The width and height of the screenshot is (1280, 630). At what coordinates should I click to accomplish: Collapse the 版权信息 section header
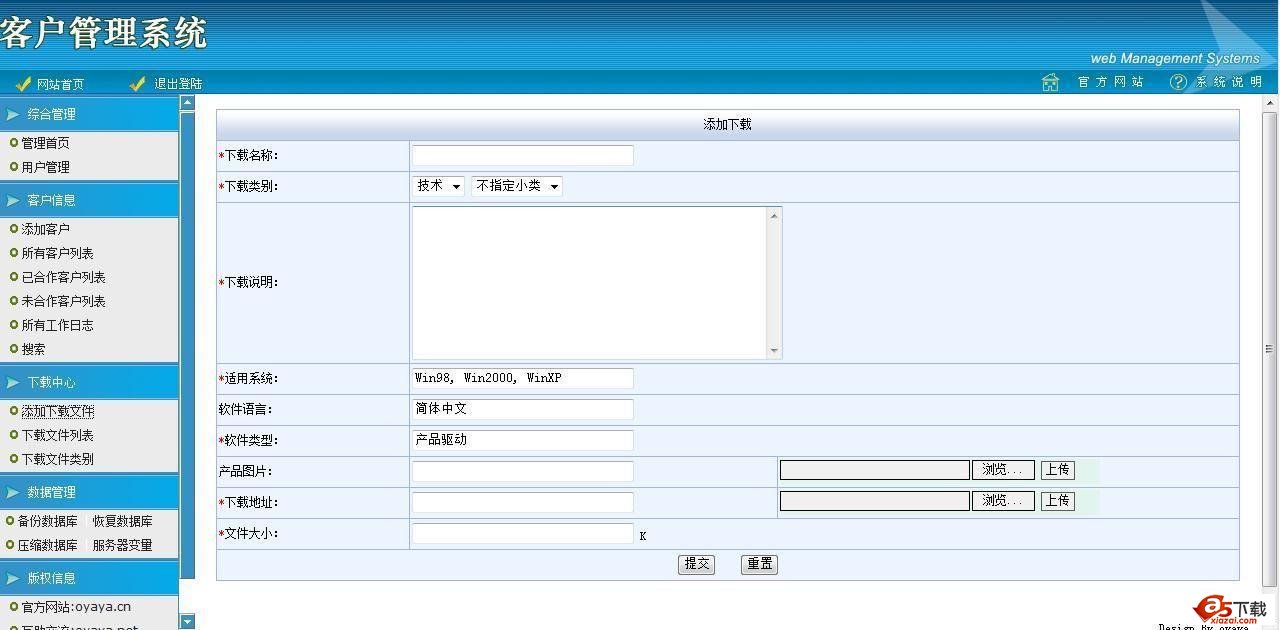coord(89,578)
